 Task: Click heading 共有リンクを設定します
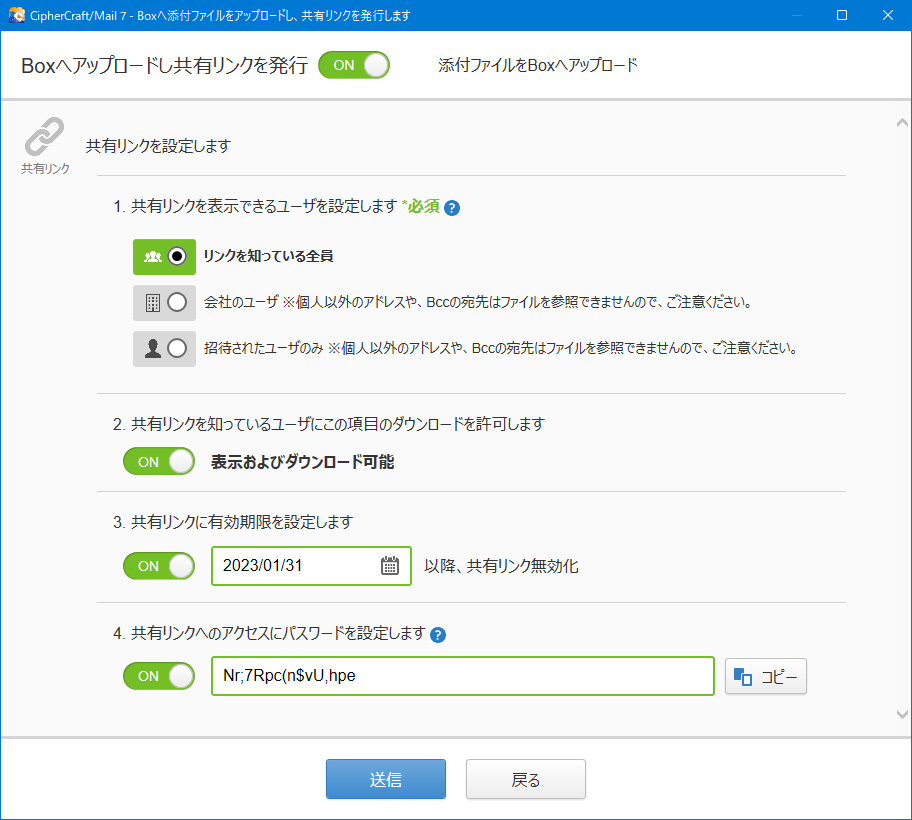click(158, 145)
